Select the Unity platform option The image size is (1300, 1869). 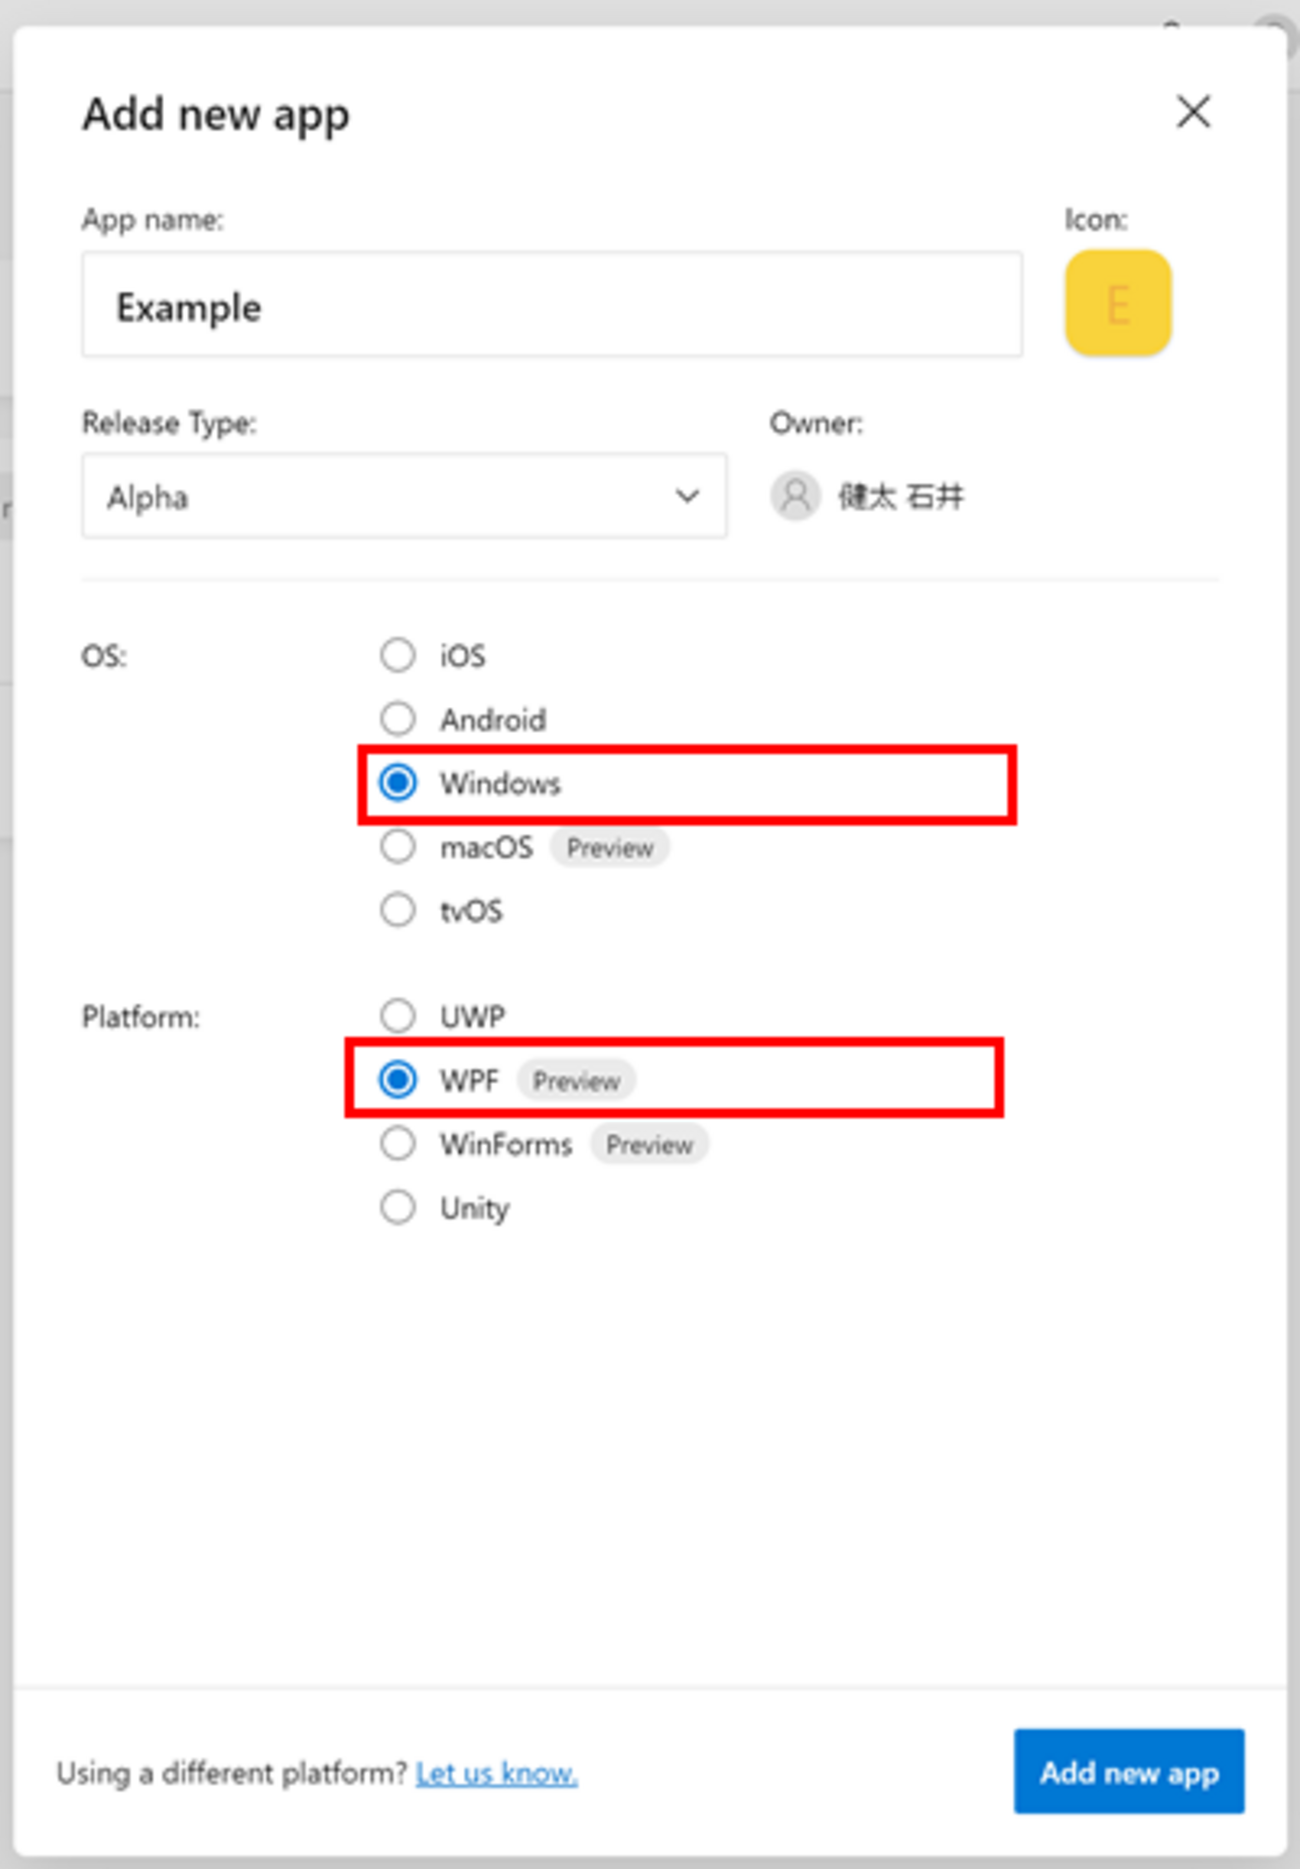coord(398,1208)
